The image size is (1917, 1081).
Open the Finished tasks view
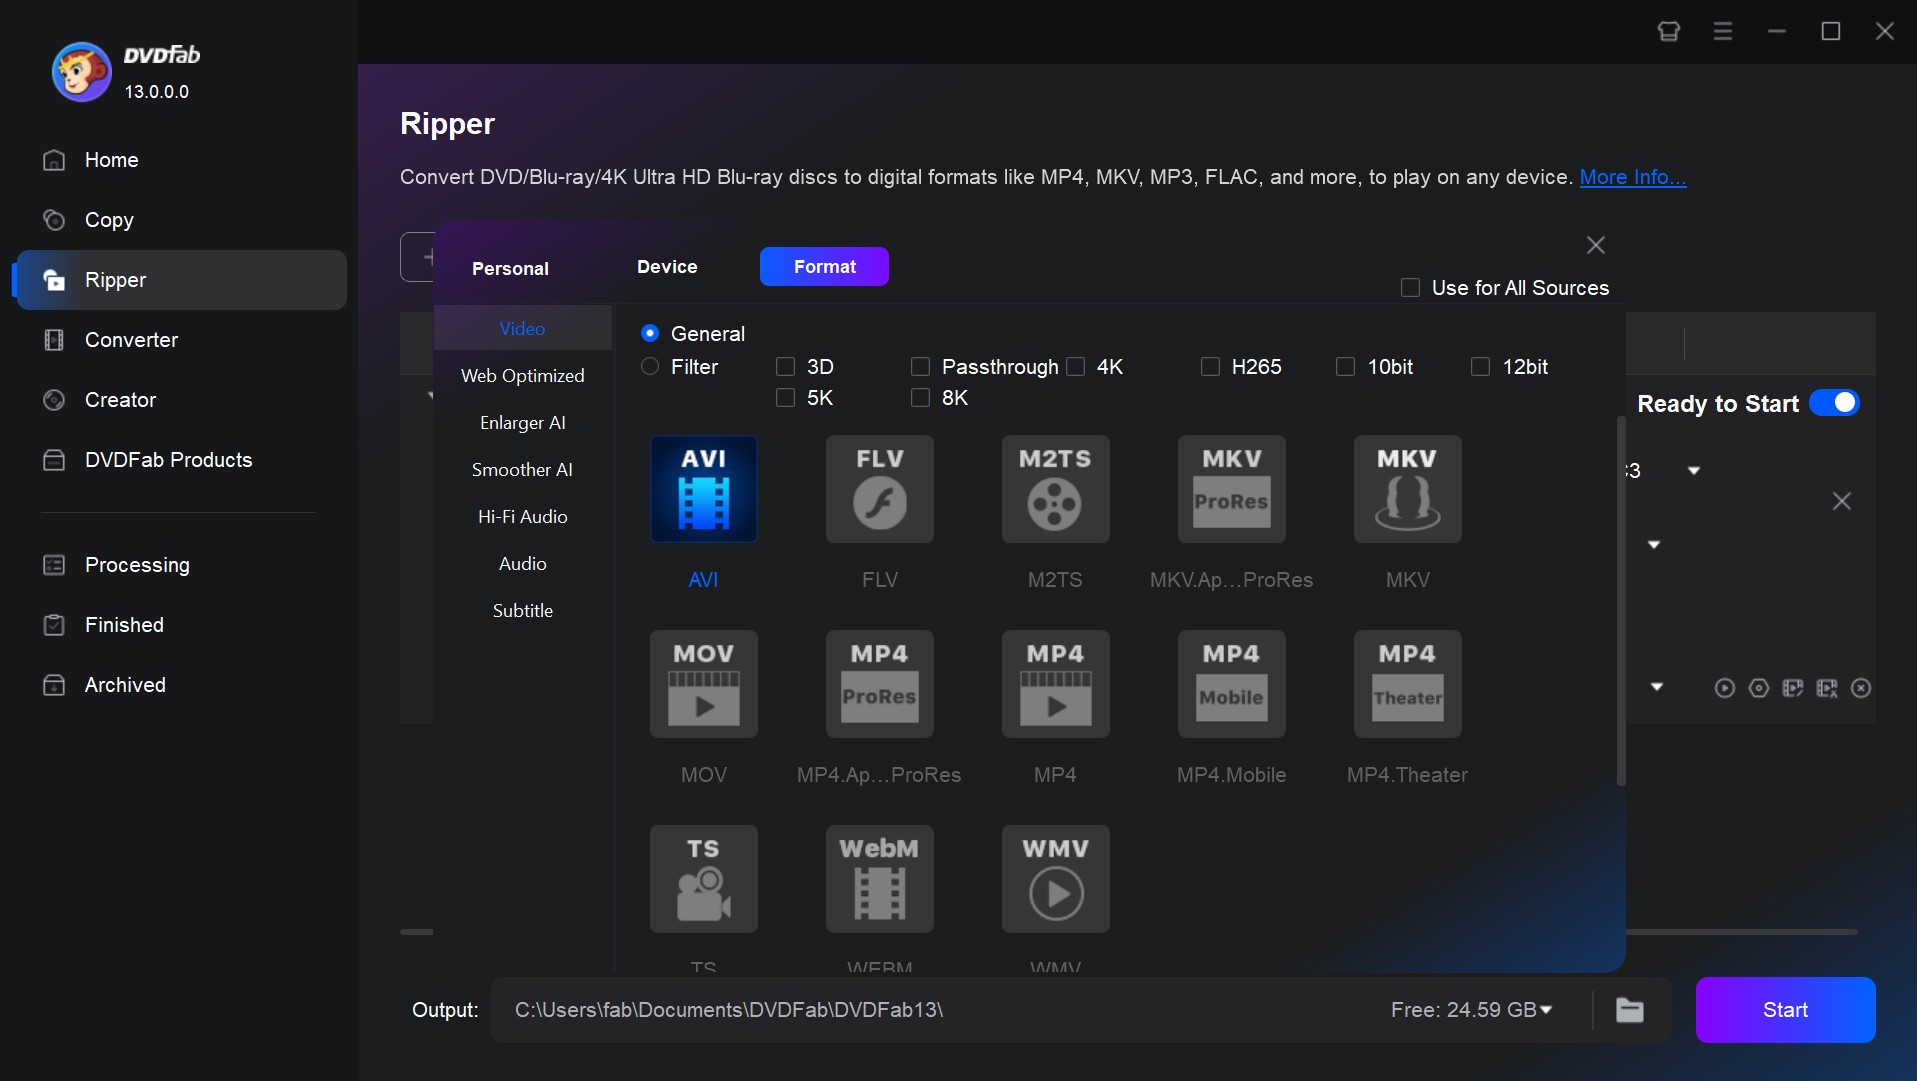tap(123, 624)
